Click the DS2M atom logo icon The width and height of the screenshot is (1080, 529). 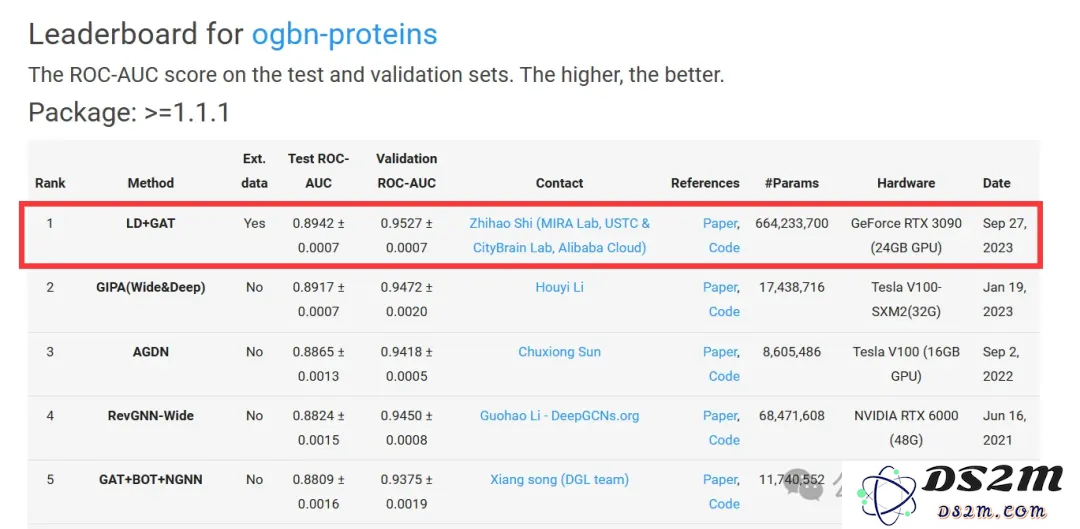887,494
